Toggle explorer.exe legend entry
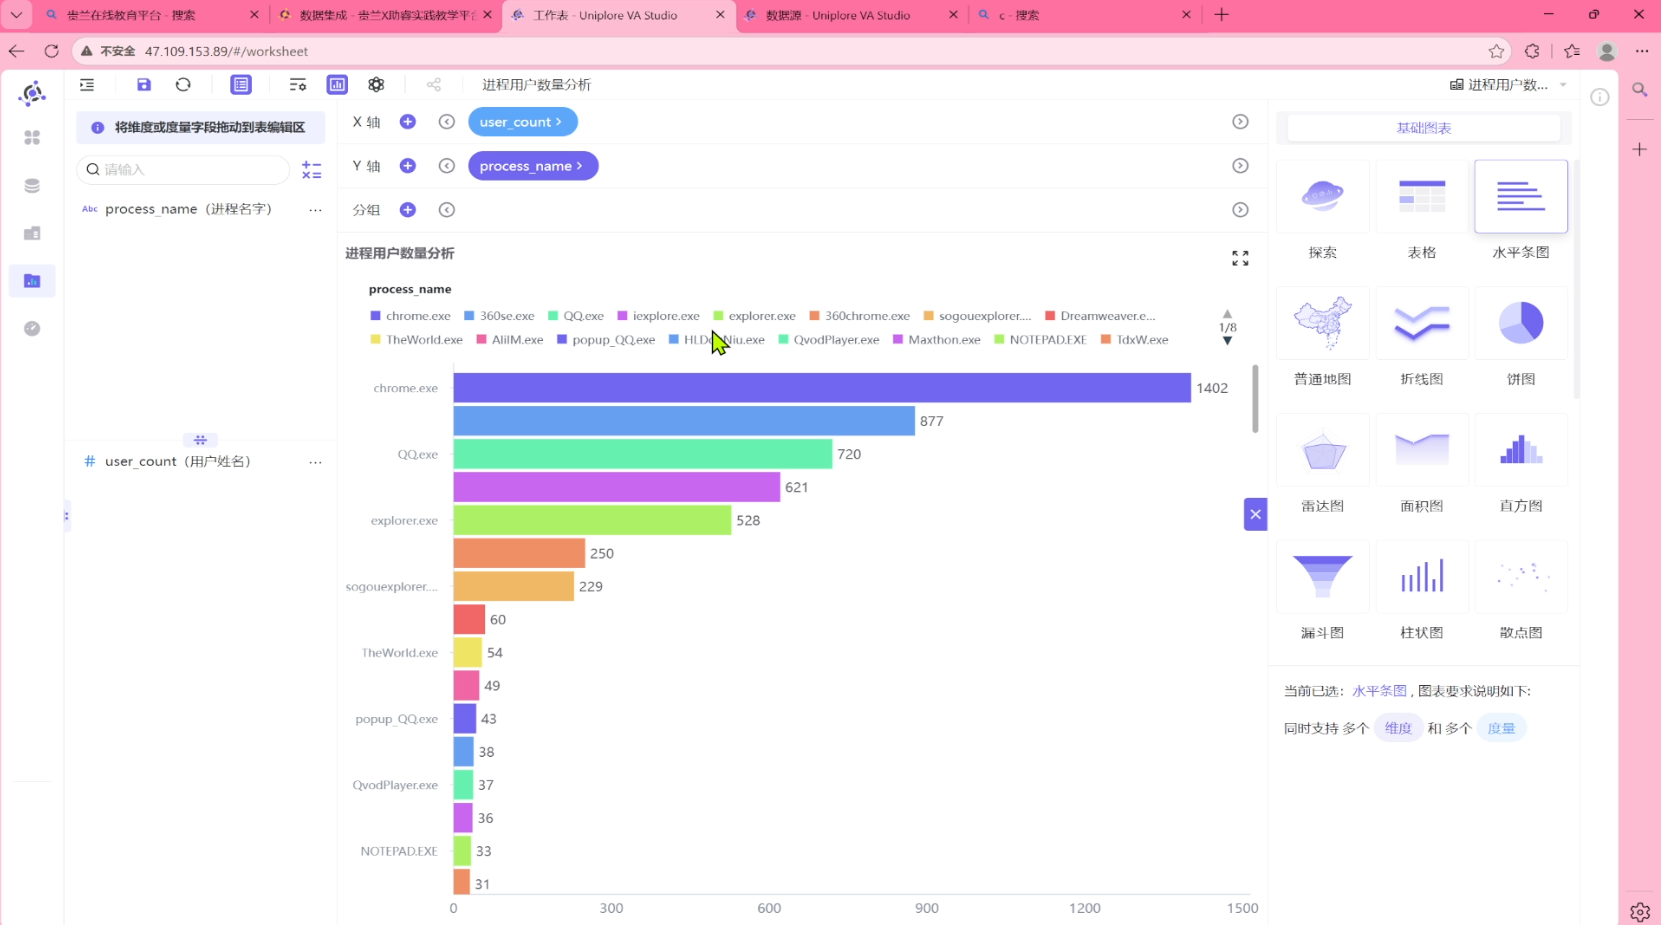Viewport: 1661px width, 925px height. (754, 316)
